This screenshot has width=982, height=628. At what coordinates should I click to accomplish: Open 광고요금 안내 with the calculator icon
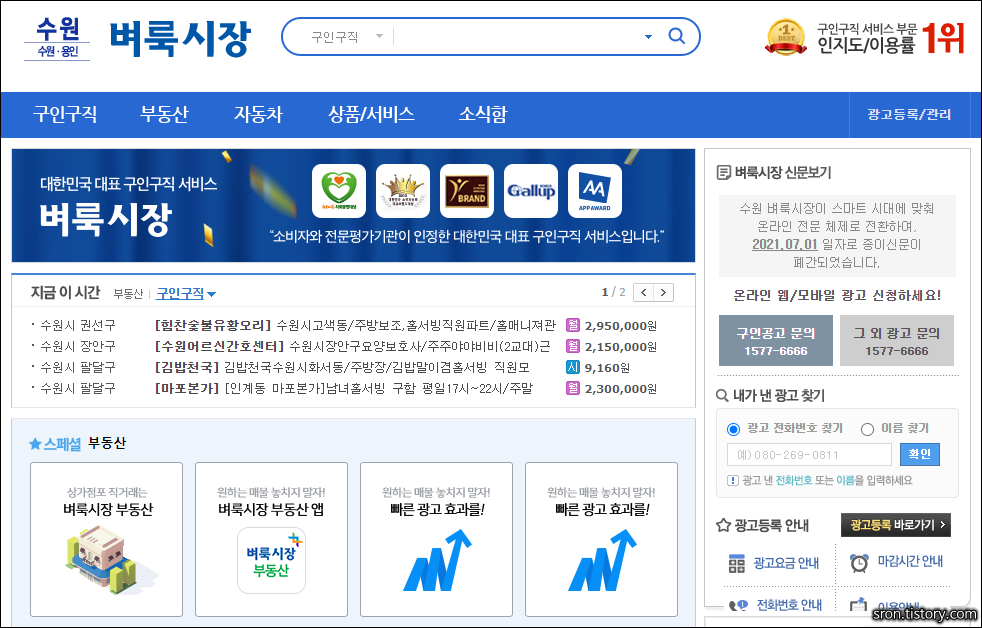(774, 563)
